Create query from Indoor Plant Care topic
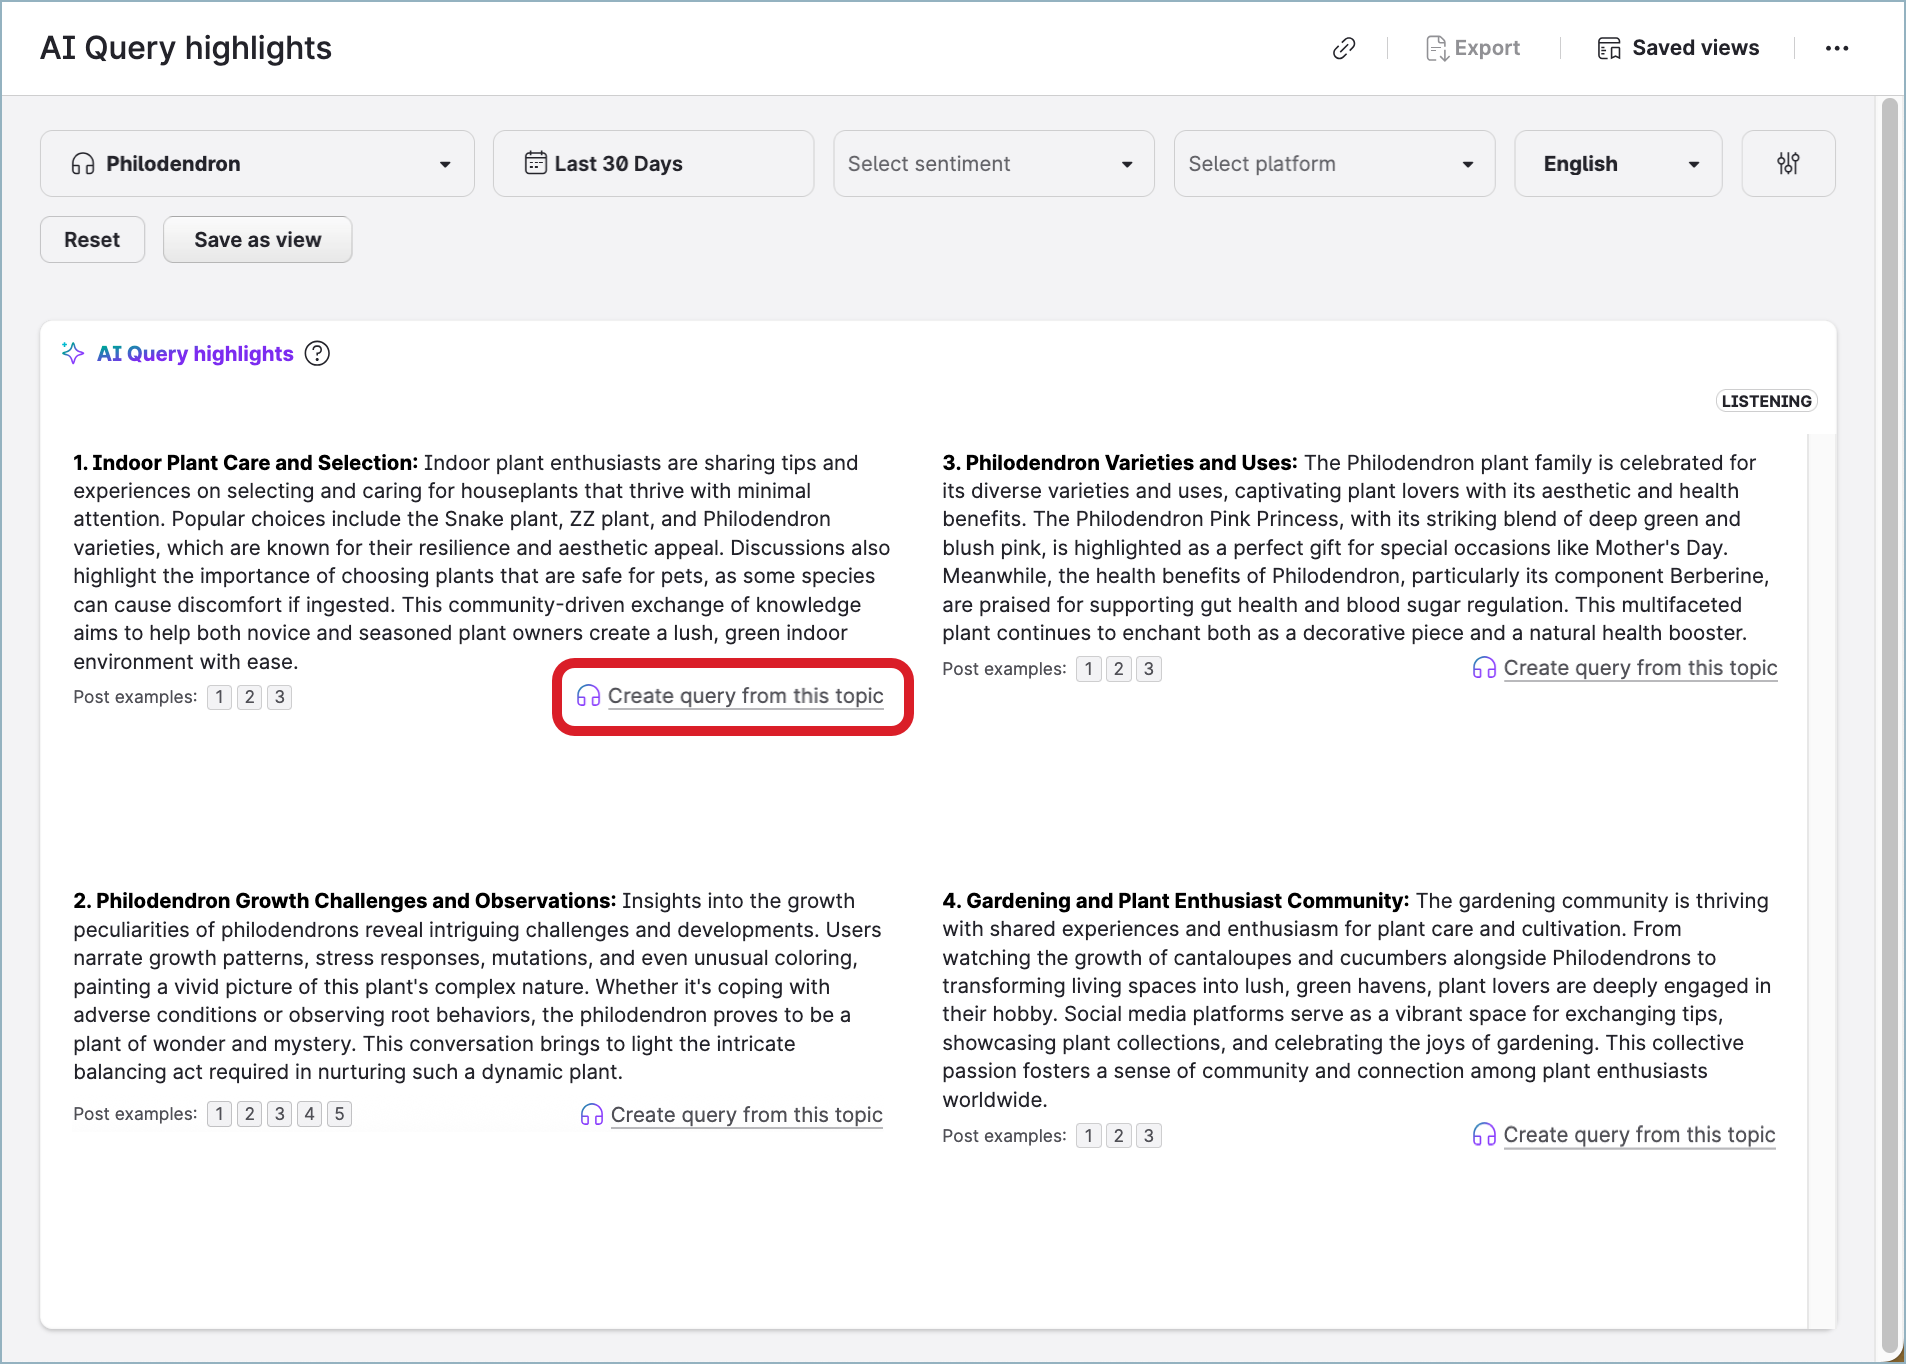This screenshot has width=1906, height=1364. (x=744, y=696)
